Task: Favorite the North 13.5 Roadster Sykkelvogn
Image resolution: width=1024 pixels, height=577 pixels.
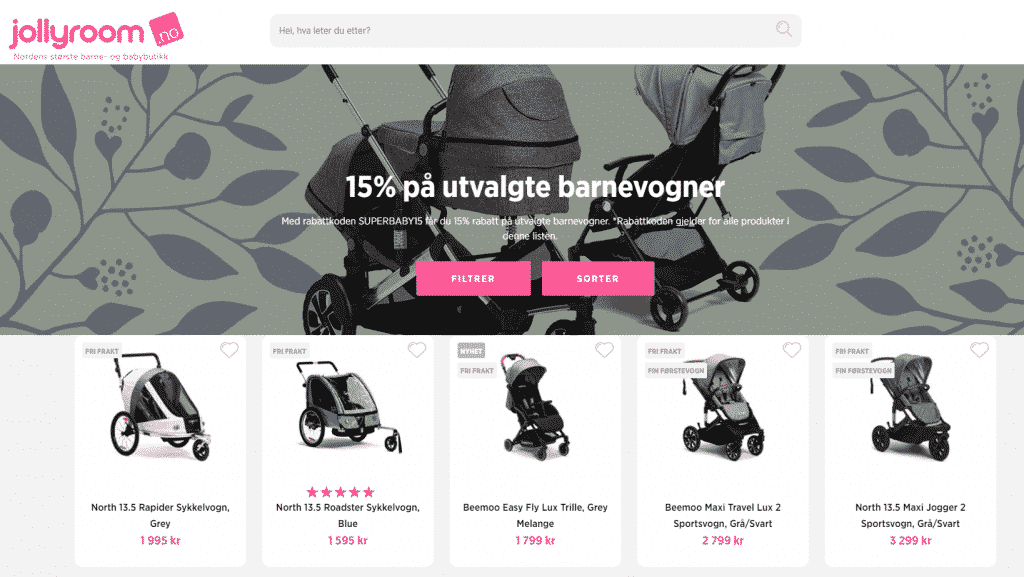Action: [x=417, y=350]
